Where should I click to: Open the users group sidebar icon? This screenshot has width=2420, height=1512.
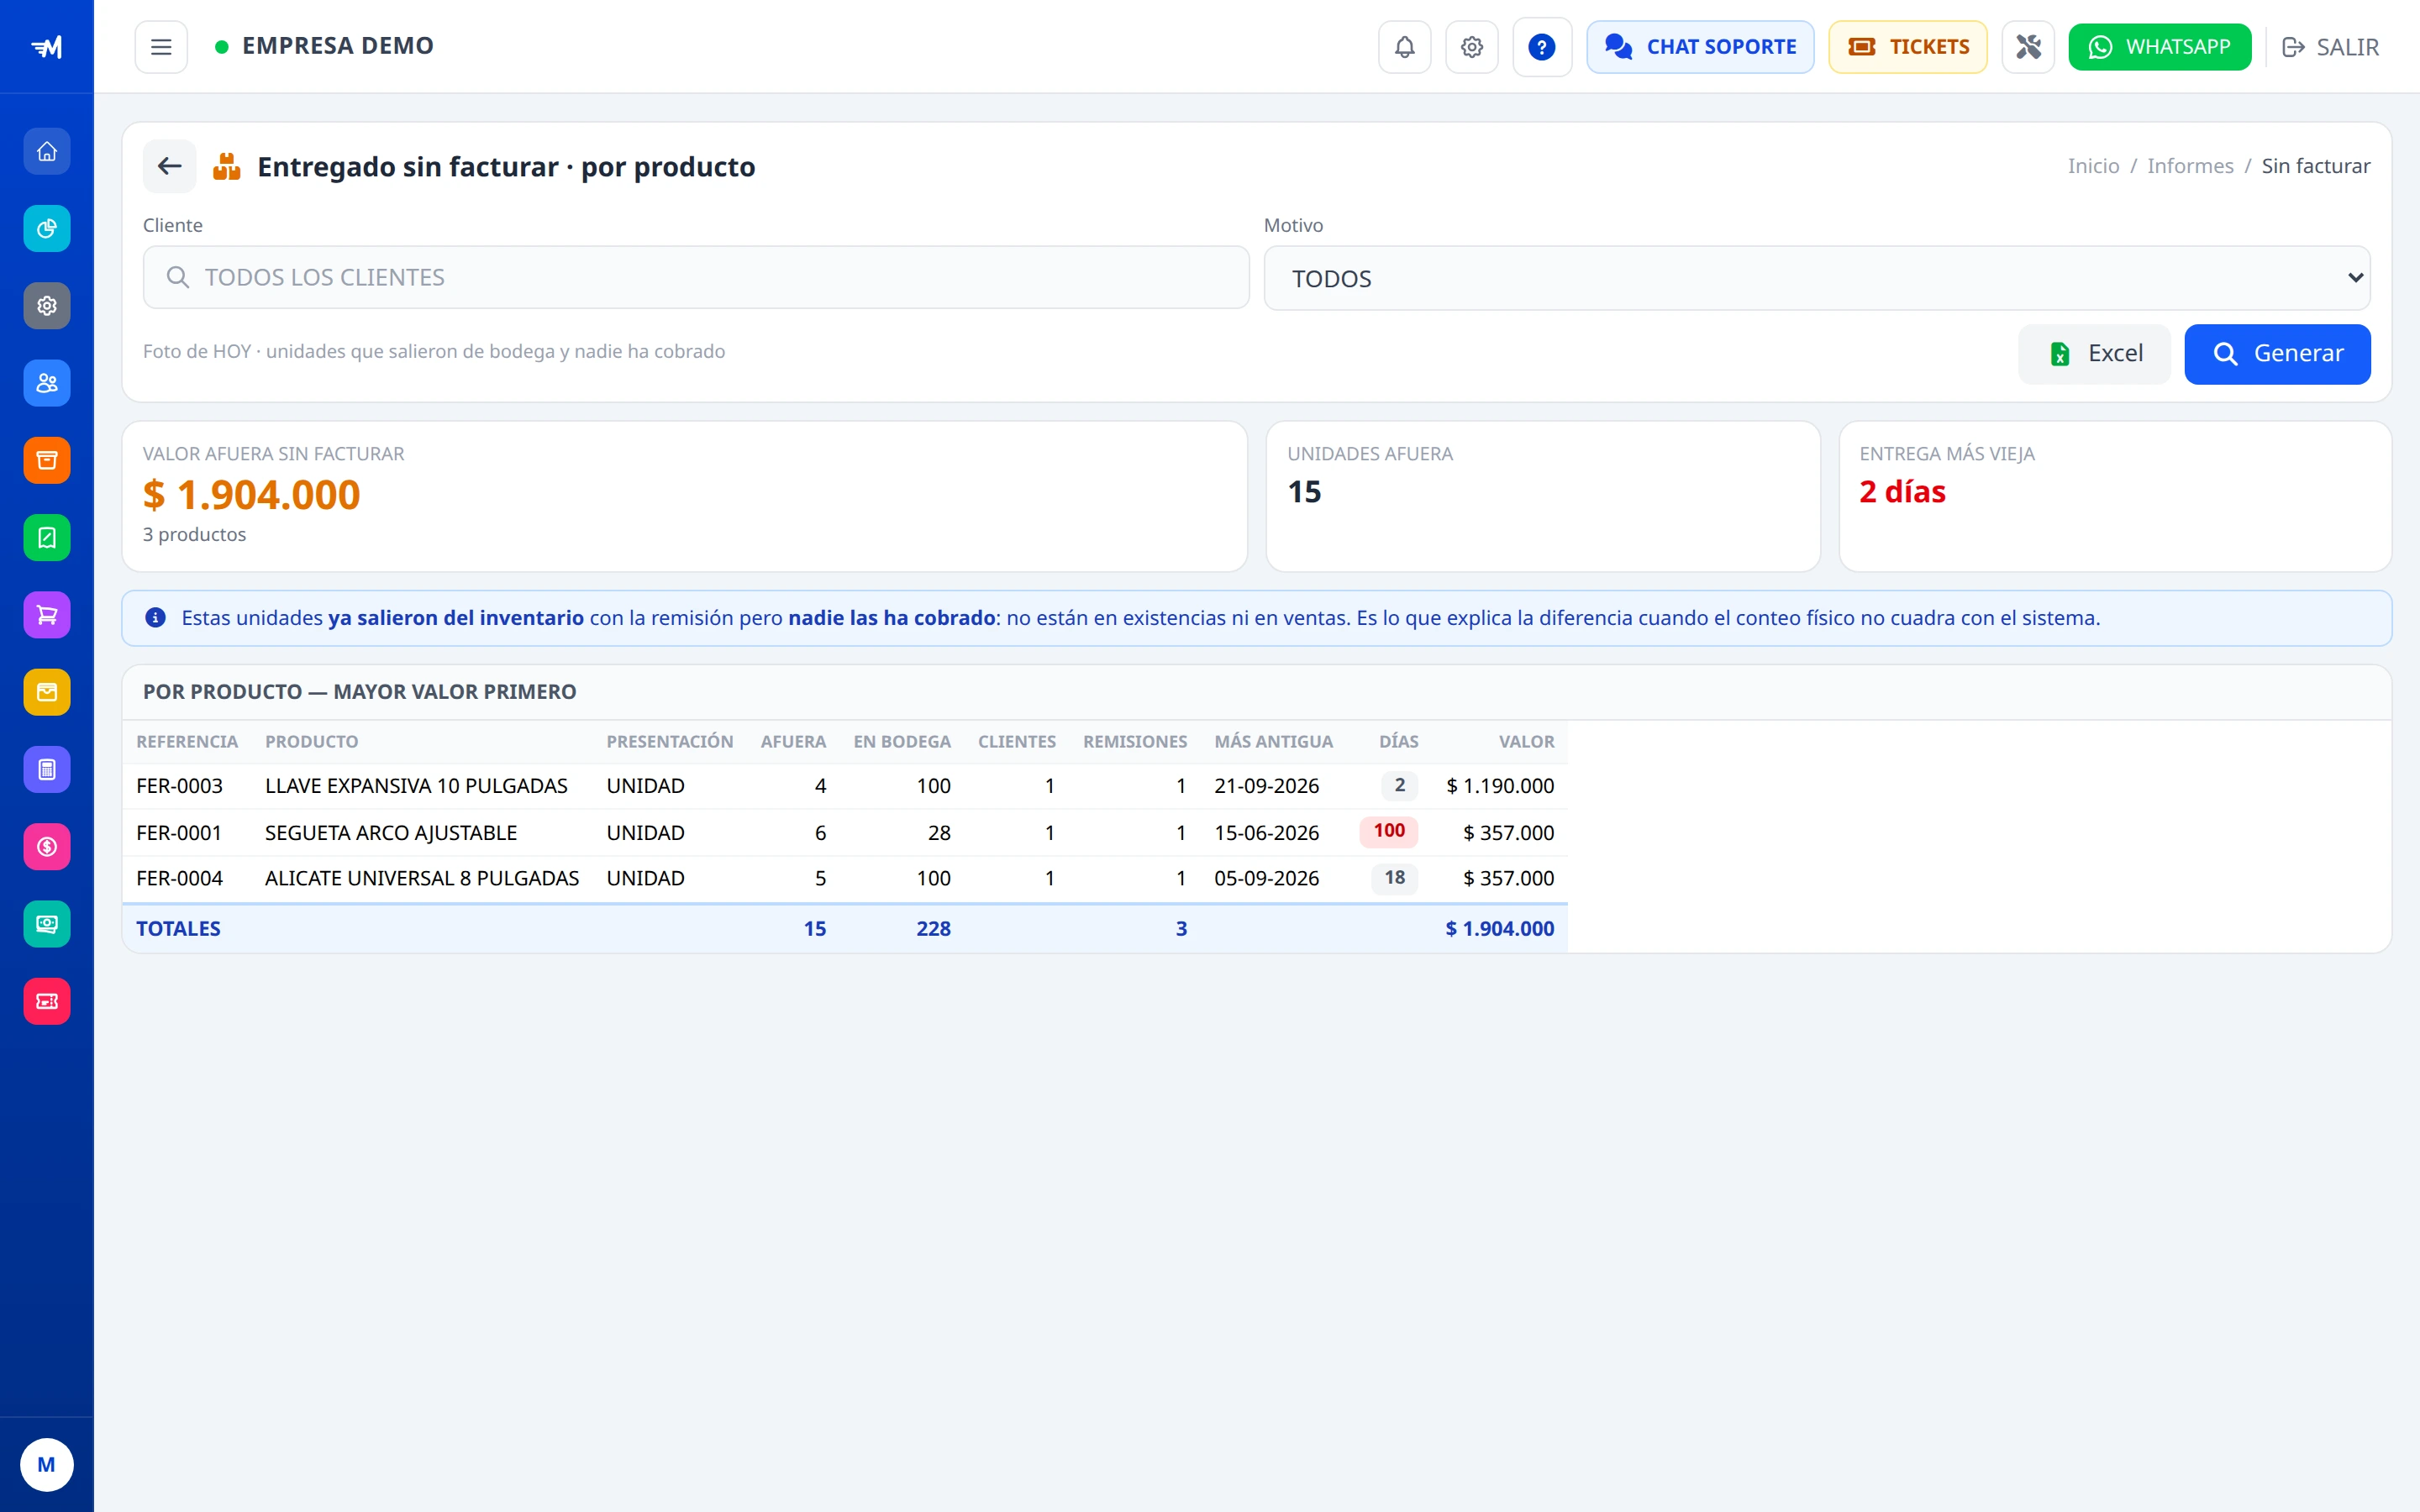coord(47,383)
